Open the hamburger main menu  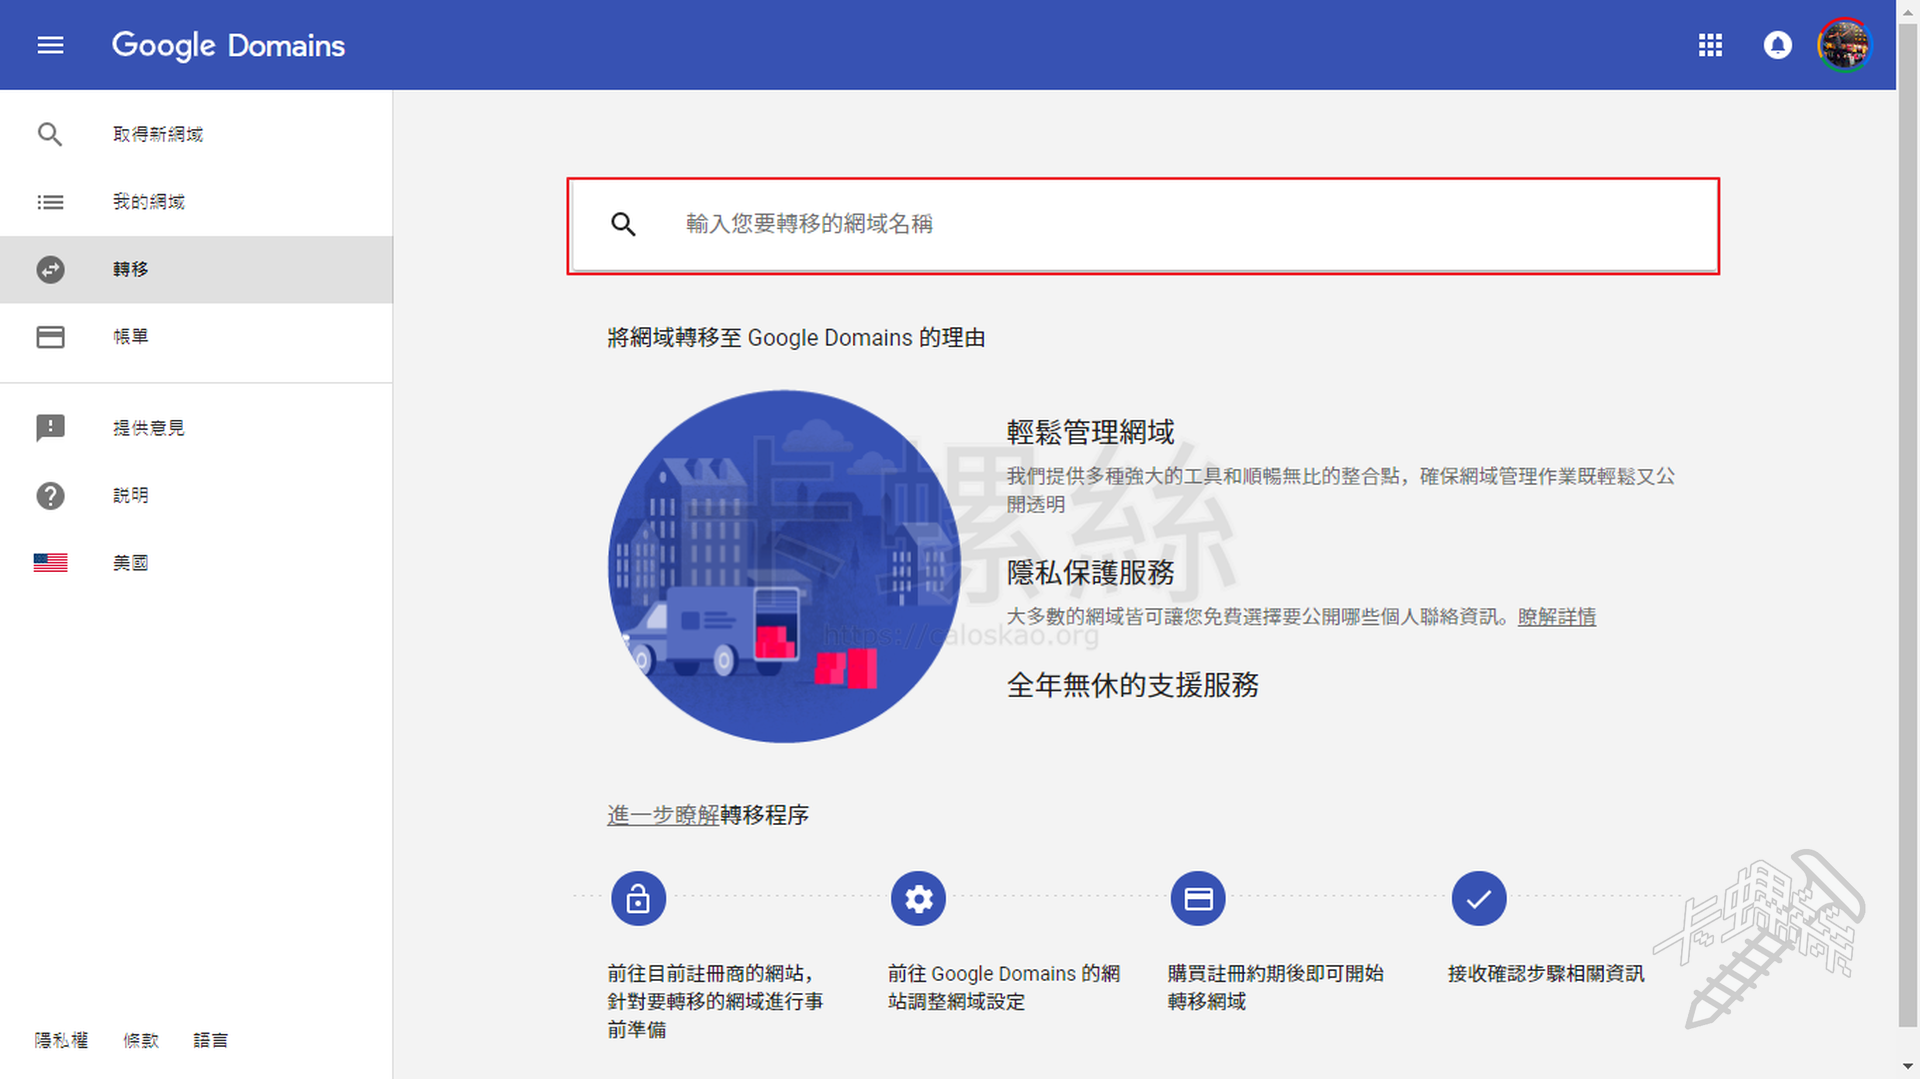coord(50,45)
